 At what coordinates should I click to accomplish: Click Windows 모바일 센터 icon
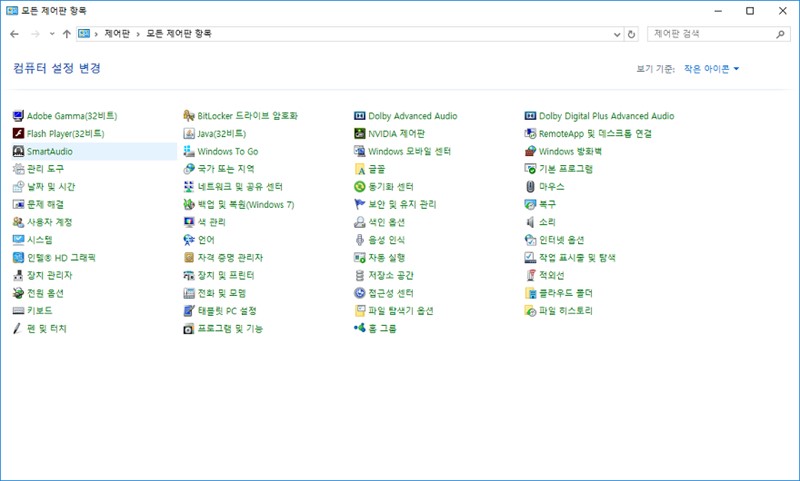[360, 151]
